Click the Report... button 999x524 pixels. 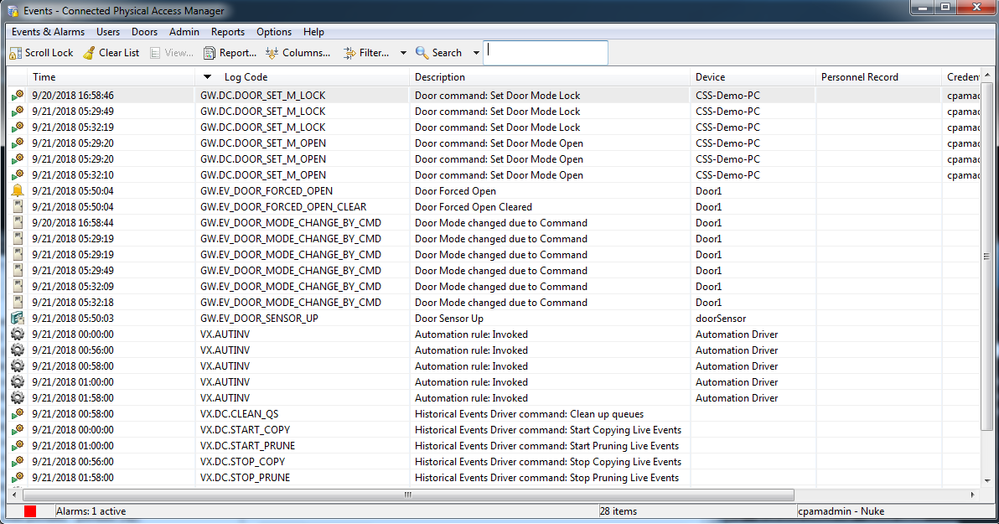[230, 53]
